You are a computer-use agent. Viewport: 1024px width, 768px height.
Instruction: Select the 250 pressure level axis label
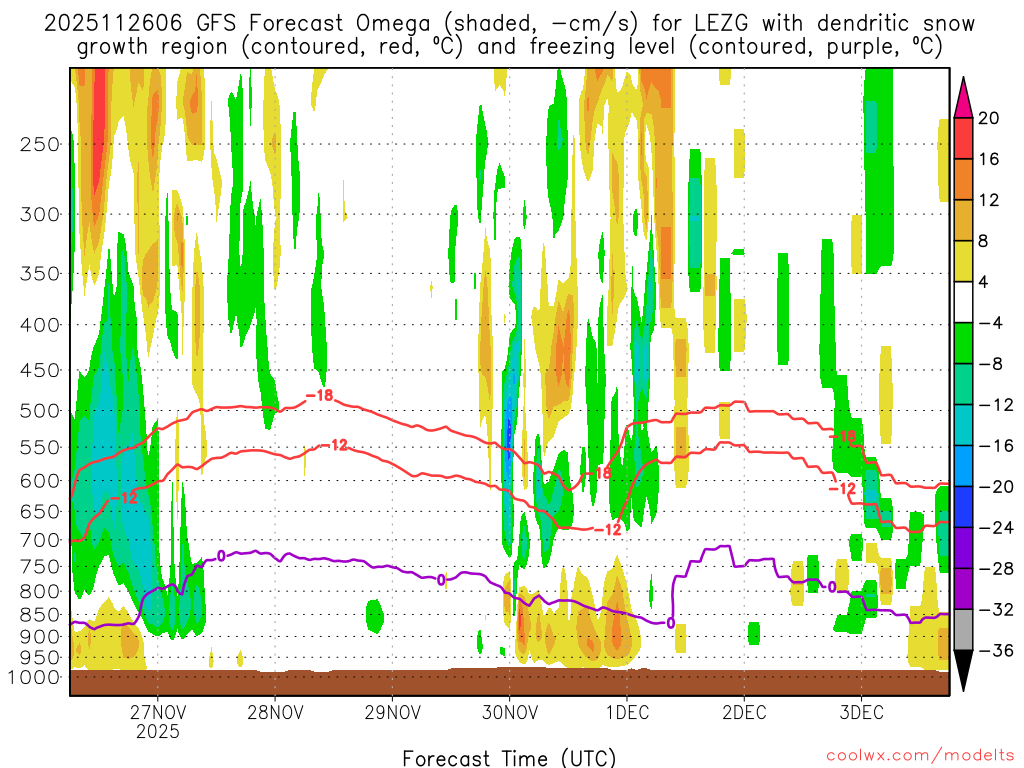pos(40,144)
